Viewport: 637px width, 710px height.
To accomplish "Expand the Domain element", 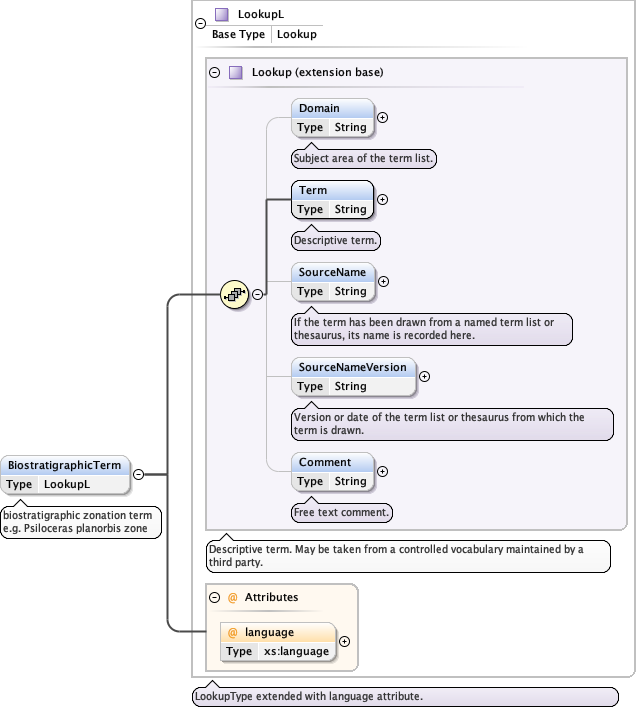I will coord(382,117).
